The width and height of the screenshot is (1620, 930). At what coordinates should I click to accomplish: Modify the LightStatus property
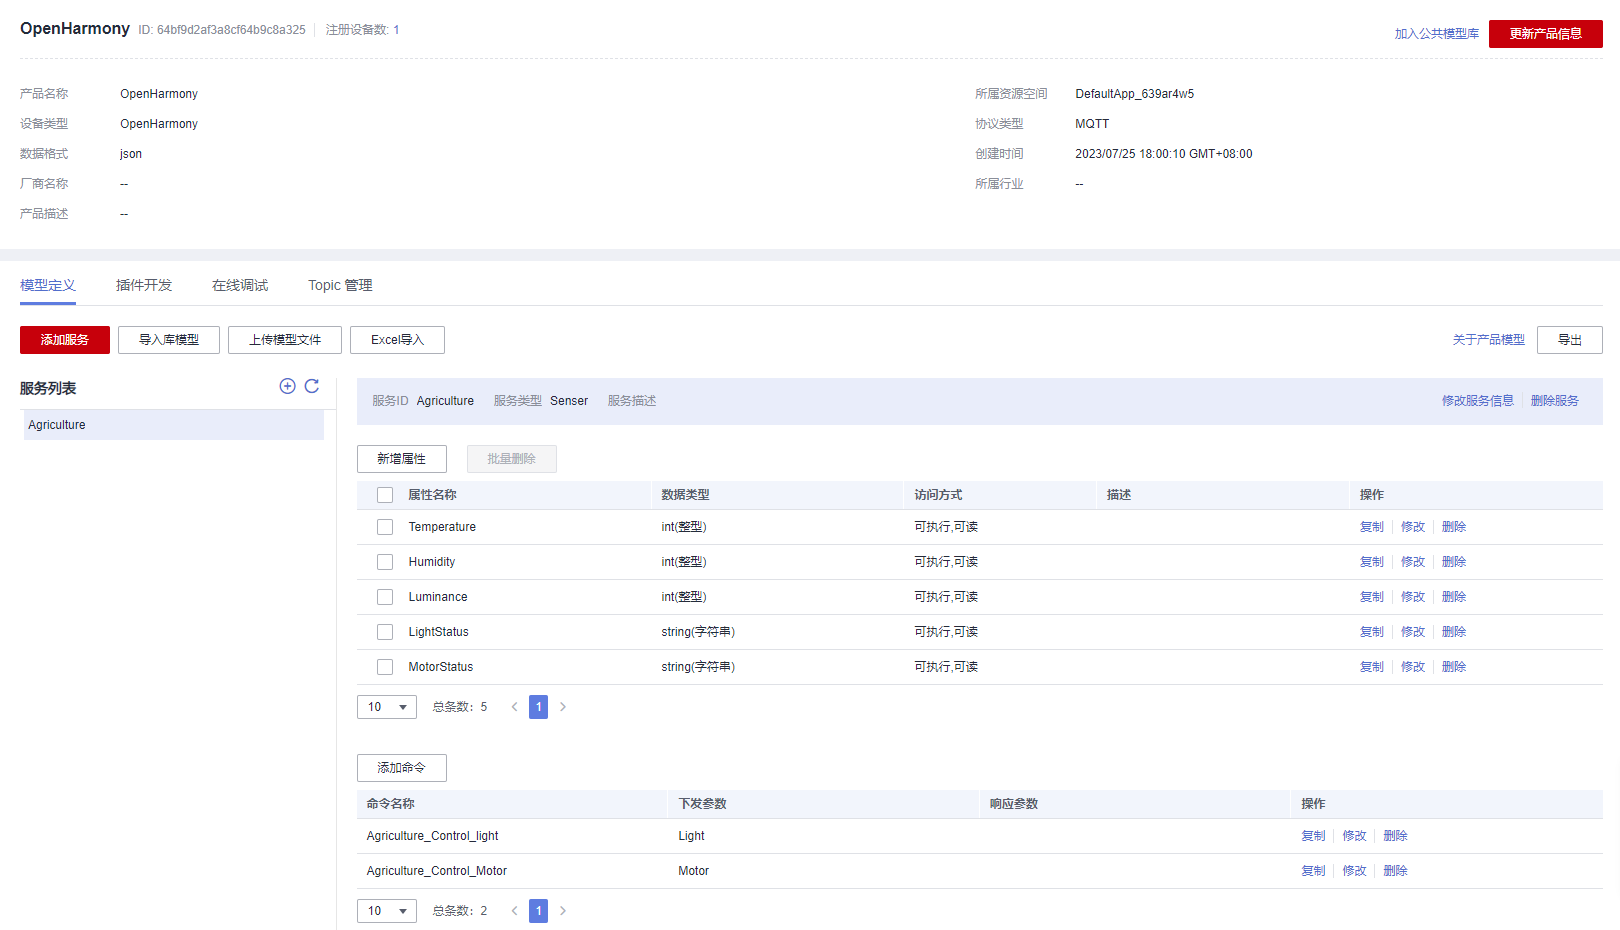[x=1413, y=632]
